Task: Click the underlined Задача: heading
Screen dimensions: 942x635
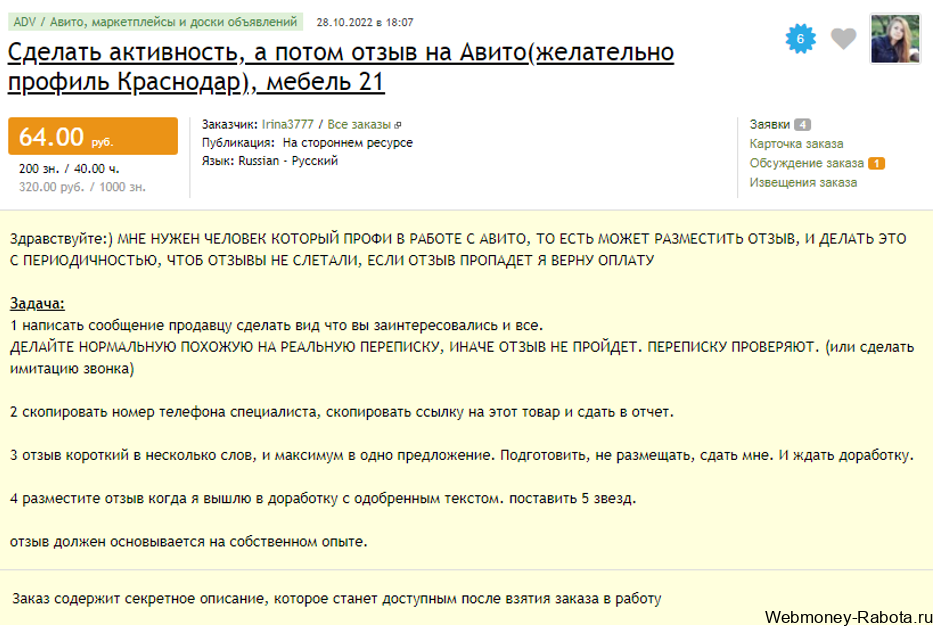Action: click(x=37, y=306)
